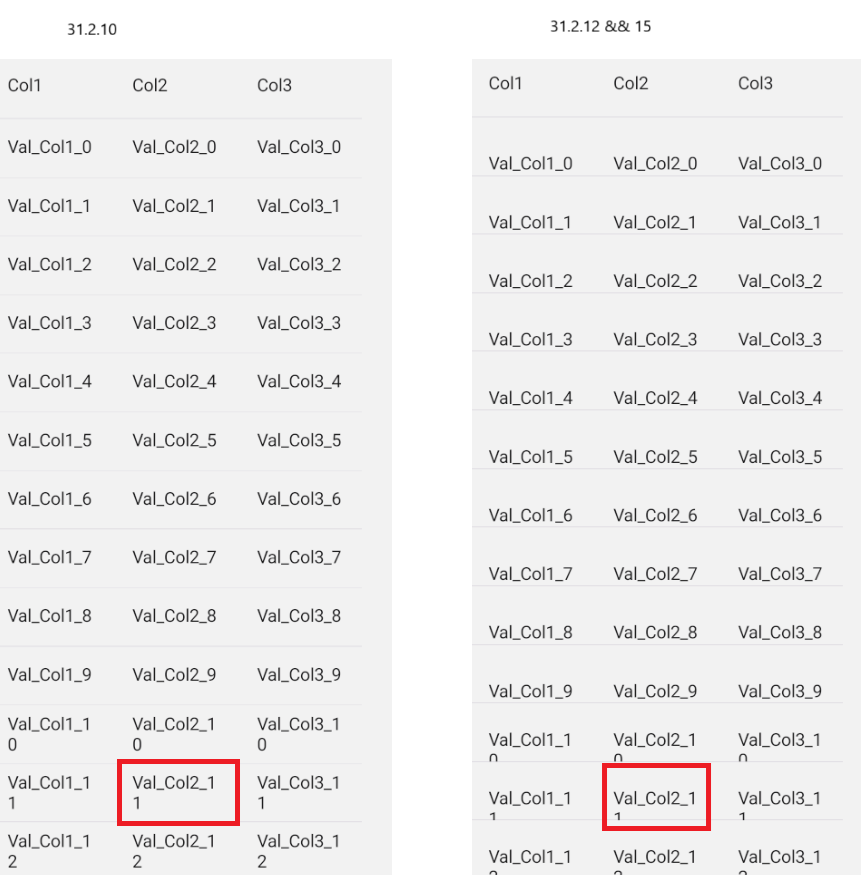Image resolution: width=861 pixels, height=875 pixels.
Task: Select Val_Col3_12 in the 31.2.10 grid
Action: point(299,850)
